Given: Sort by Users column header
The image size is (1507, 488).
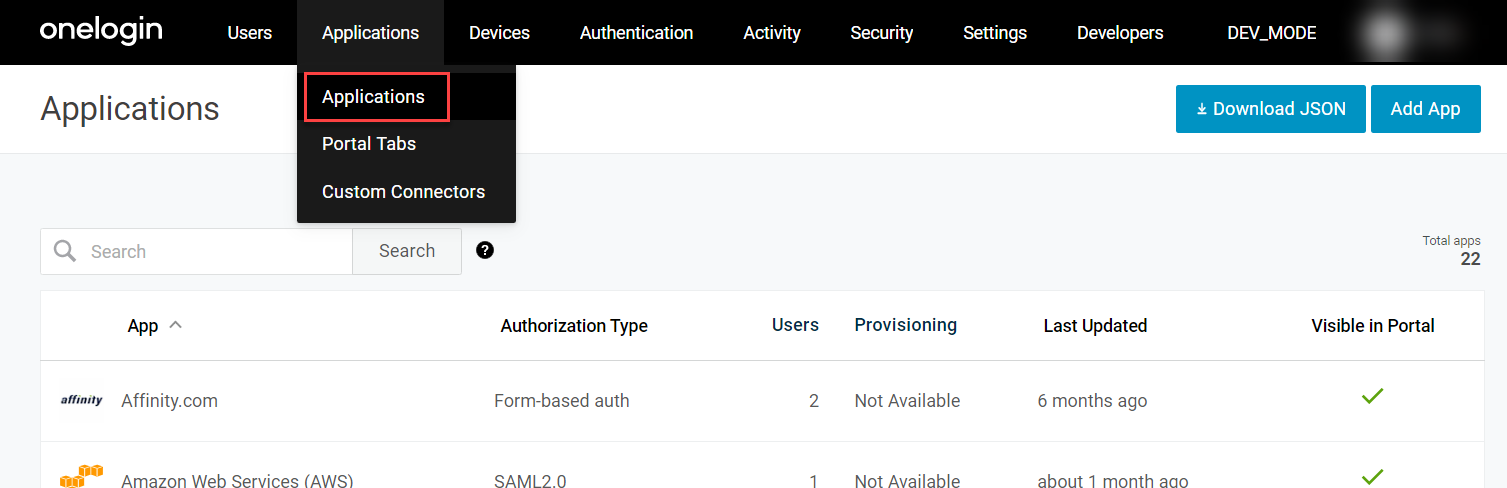Looking at the screenshot, I should 795,325.
